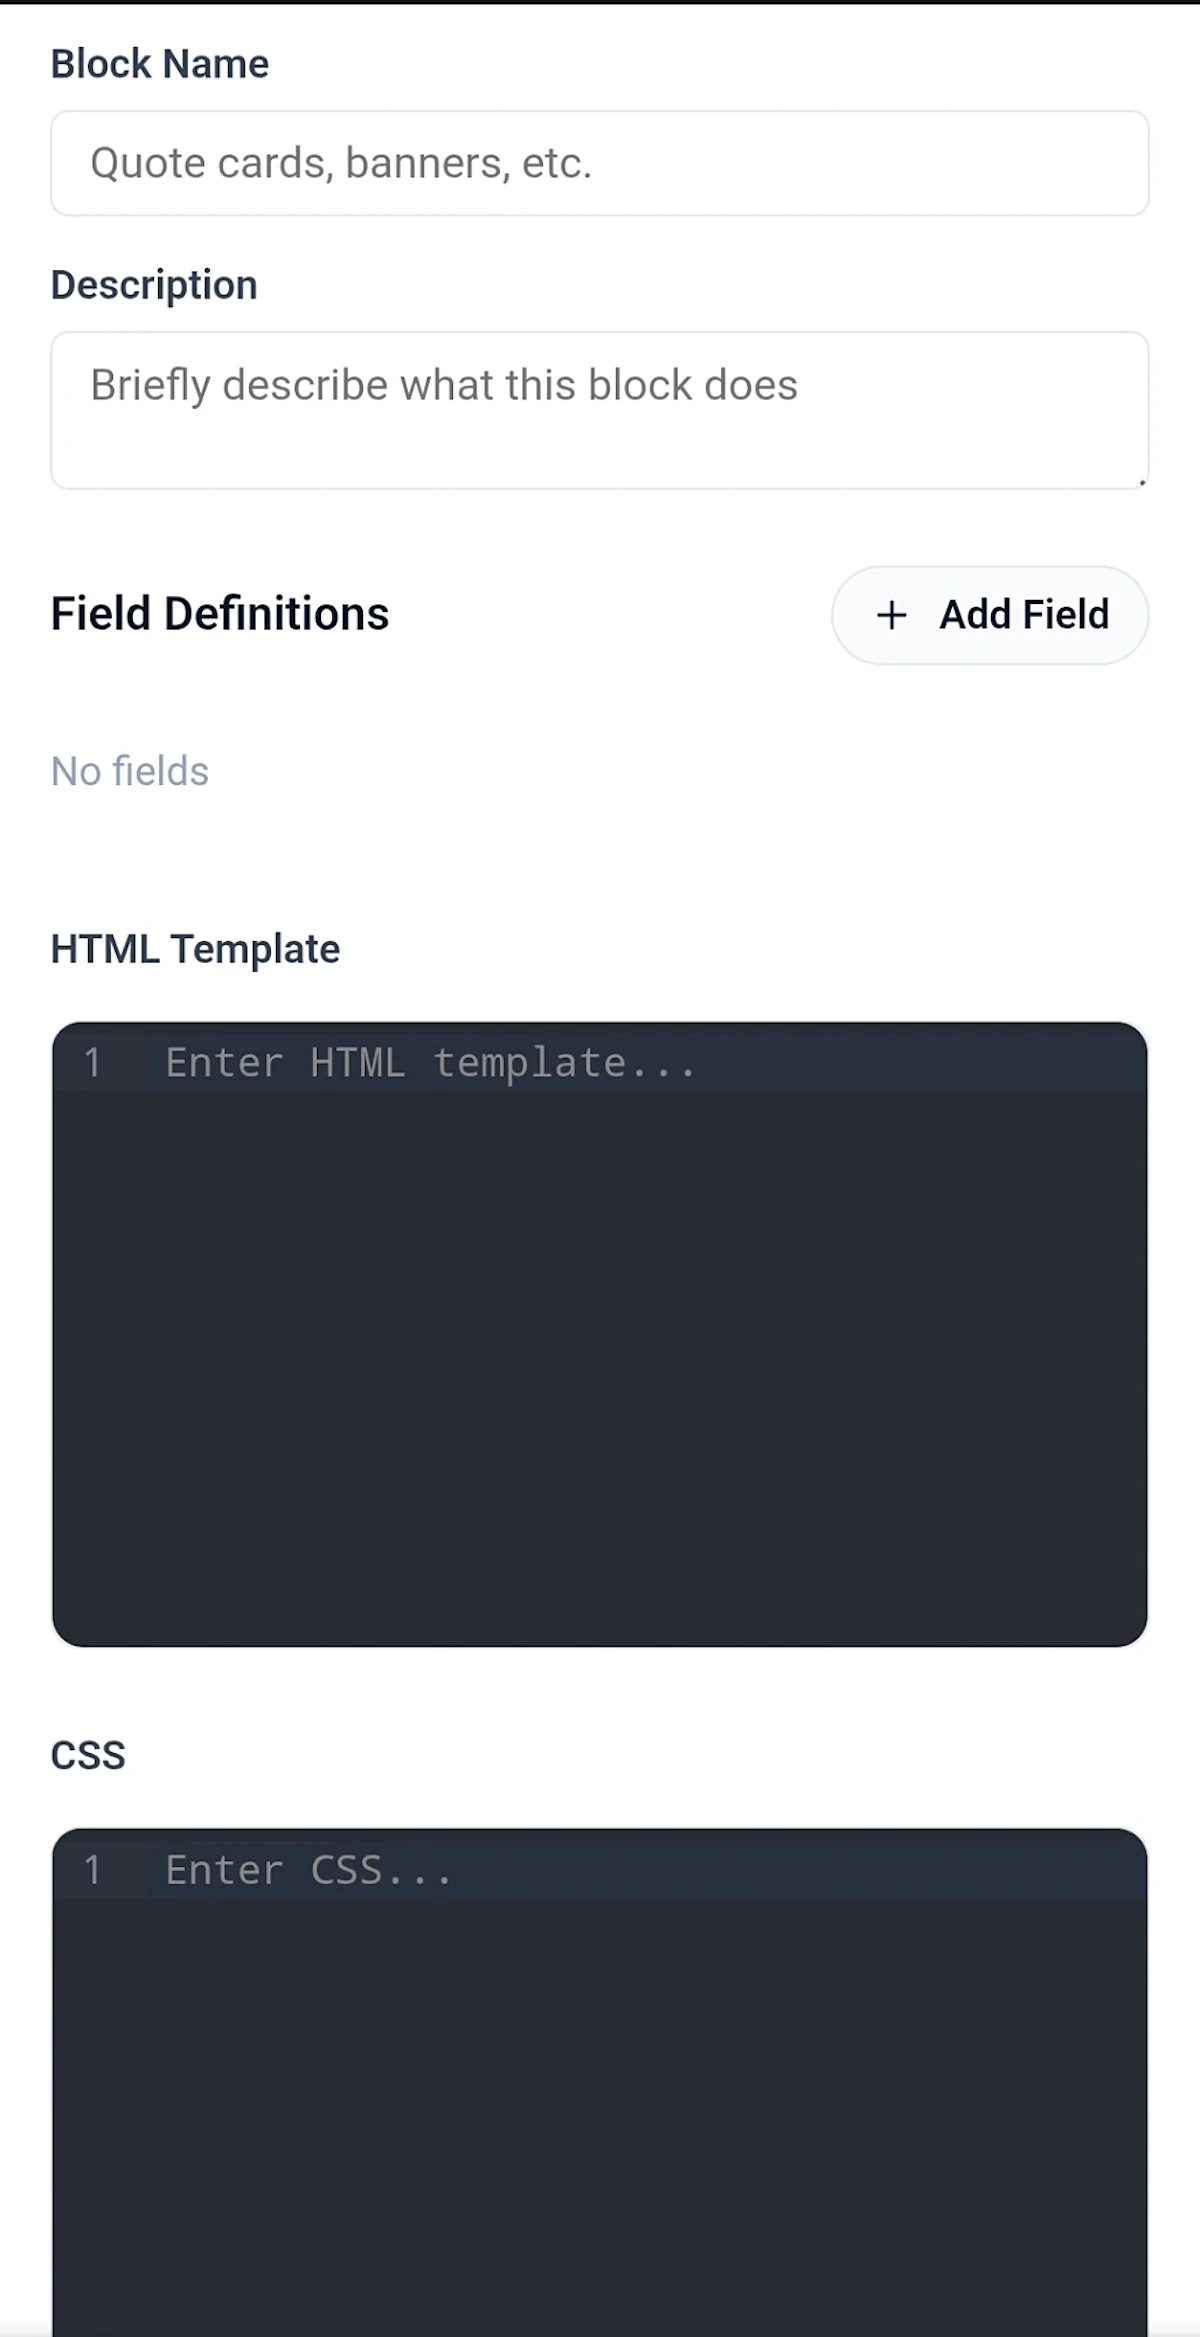1200x2337 pixels.
Task: Grab the Description textarea resize handle
Action: [1141, 481]
